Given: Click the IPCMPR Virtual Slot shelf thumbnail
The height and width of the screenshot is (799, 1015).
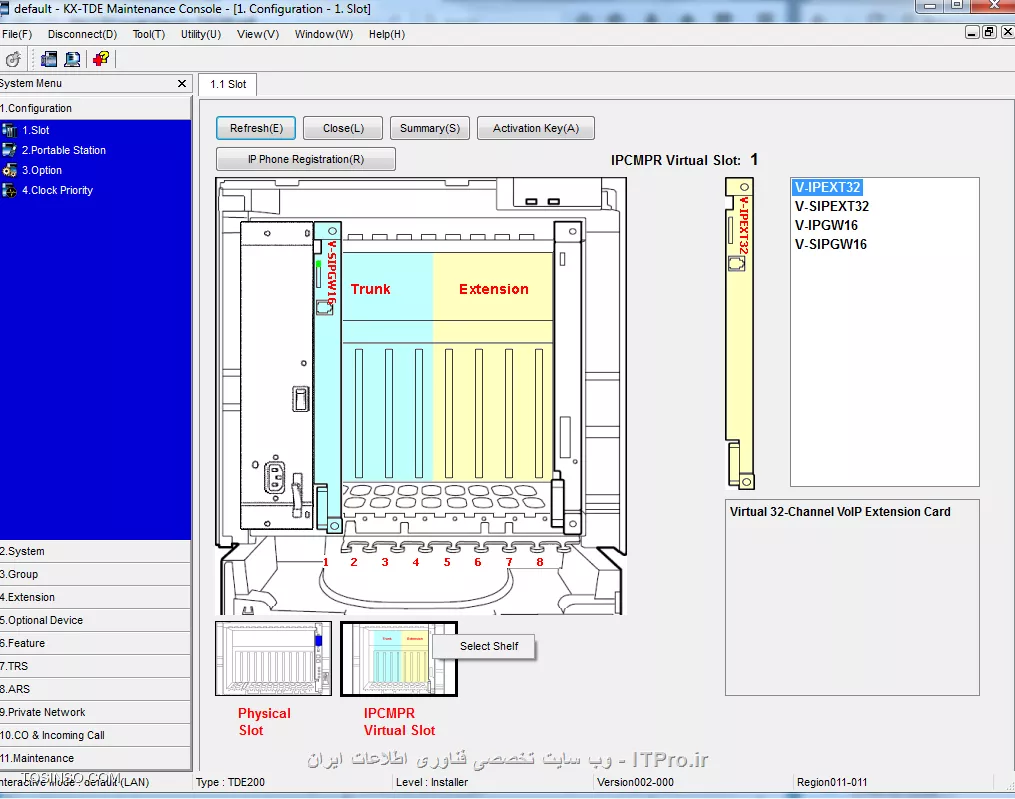Looking at the screenshot, I should pos(399,658).
